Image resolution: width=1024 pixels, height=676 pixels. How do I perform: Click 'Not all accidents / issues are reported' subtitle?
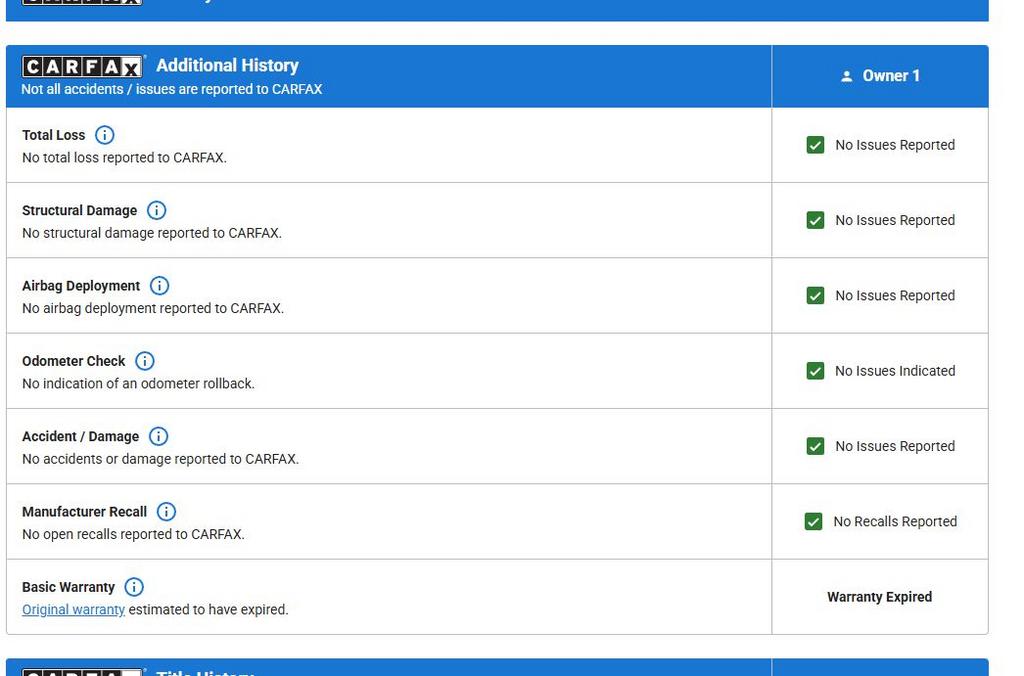(x=172, y=89)
